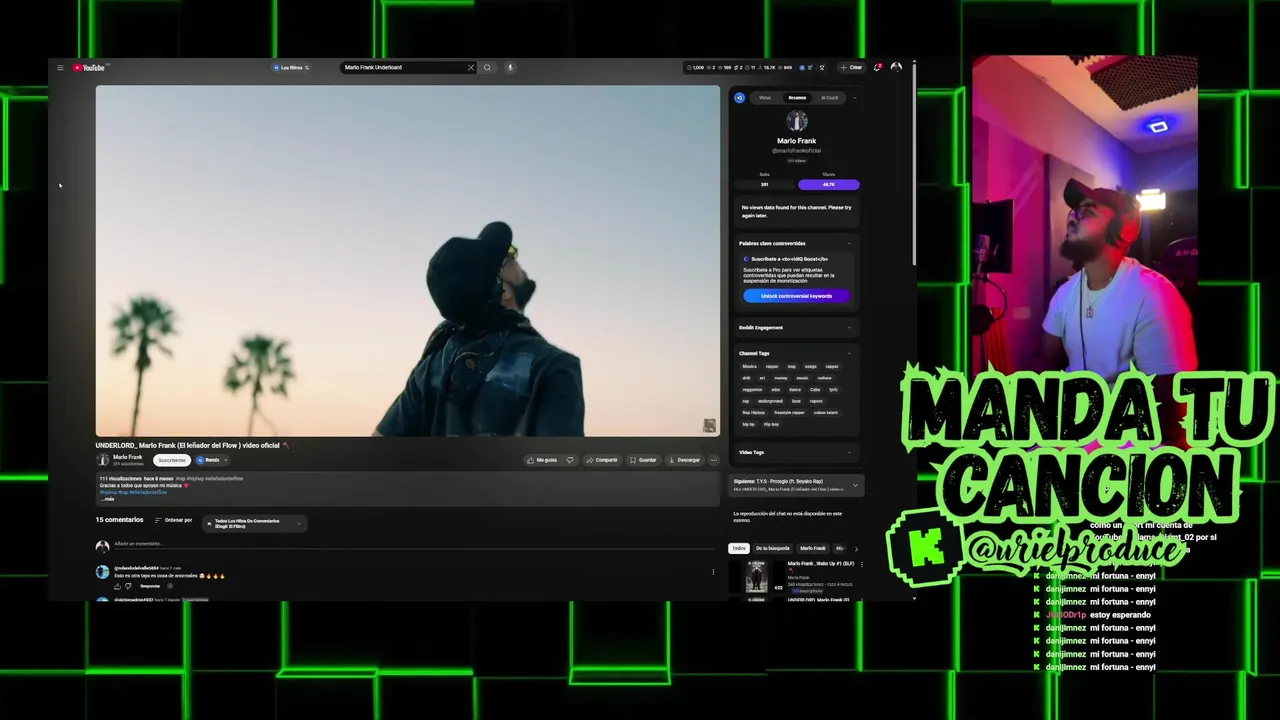
Task: Switch to the Resumen tab in vidIQ panel
Action: (797, 98)
